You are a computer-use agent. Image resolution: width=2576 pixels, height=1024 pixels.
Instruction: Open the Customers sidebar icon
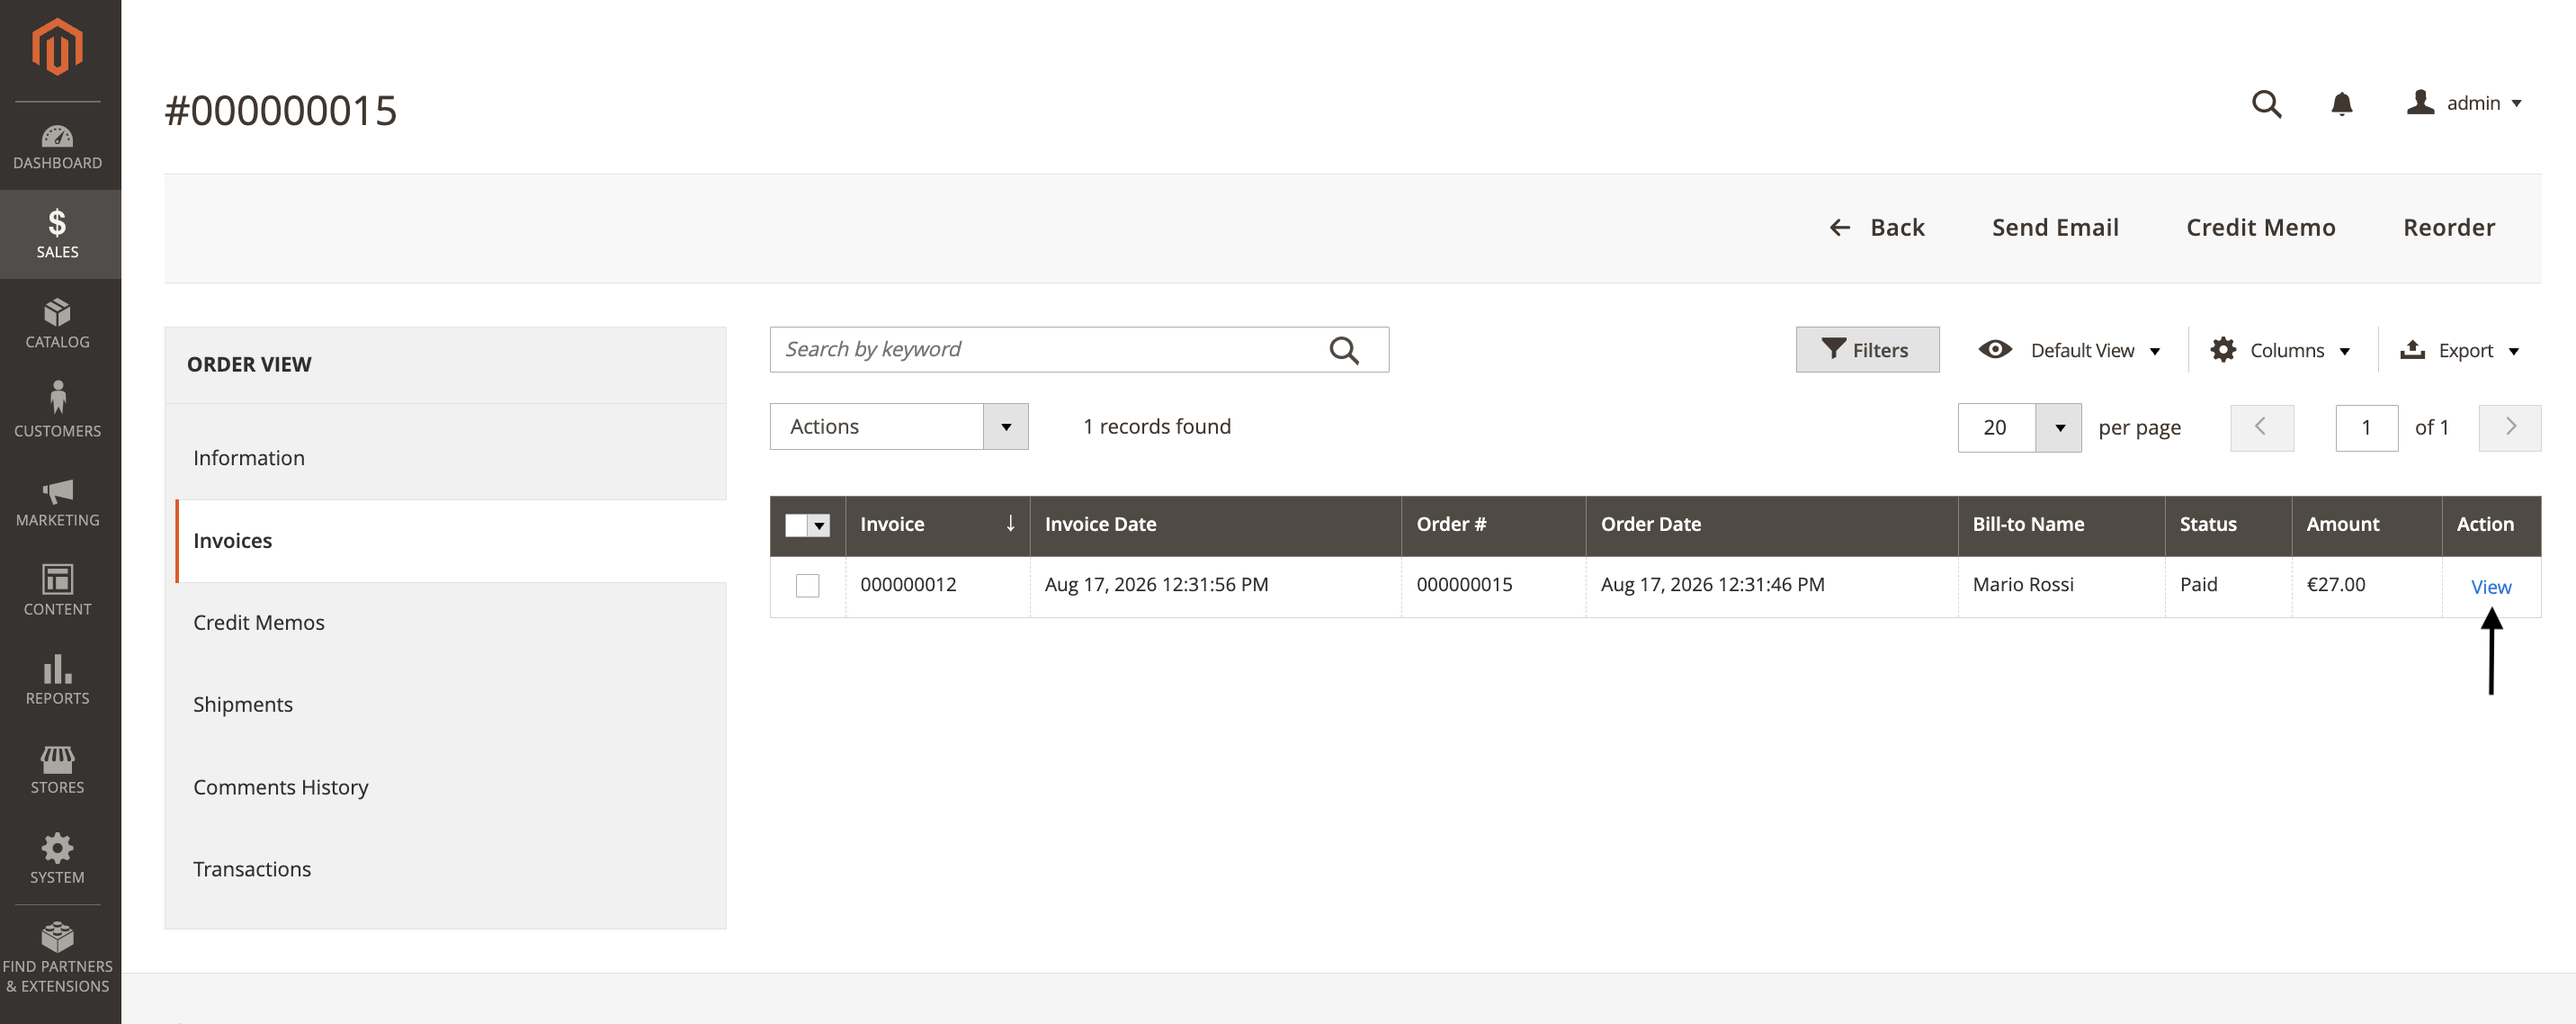coord(57,397)
